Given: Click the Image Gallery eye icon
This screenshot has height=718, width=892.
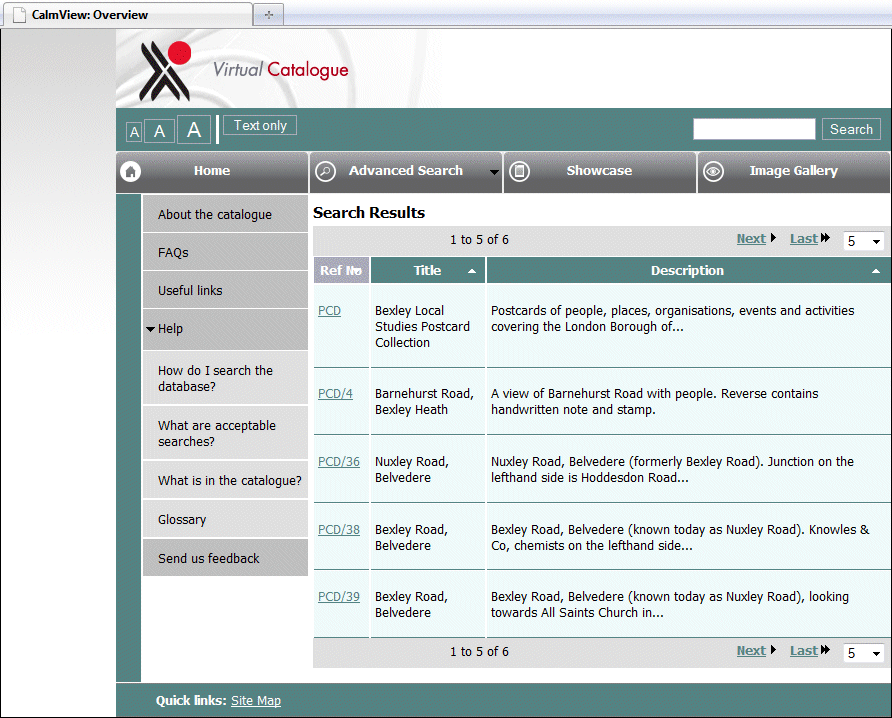Looking at the screenshot, I should 713,172.
